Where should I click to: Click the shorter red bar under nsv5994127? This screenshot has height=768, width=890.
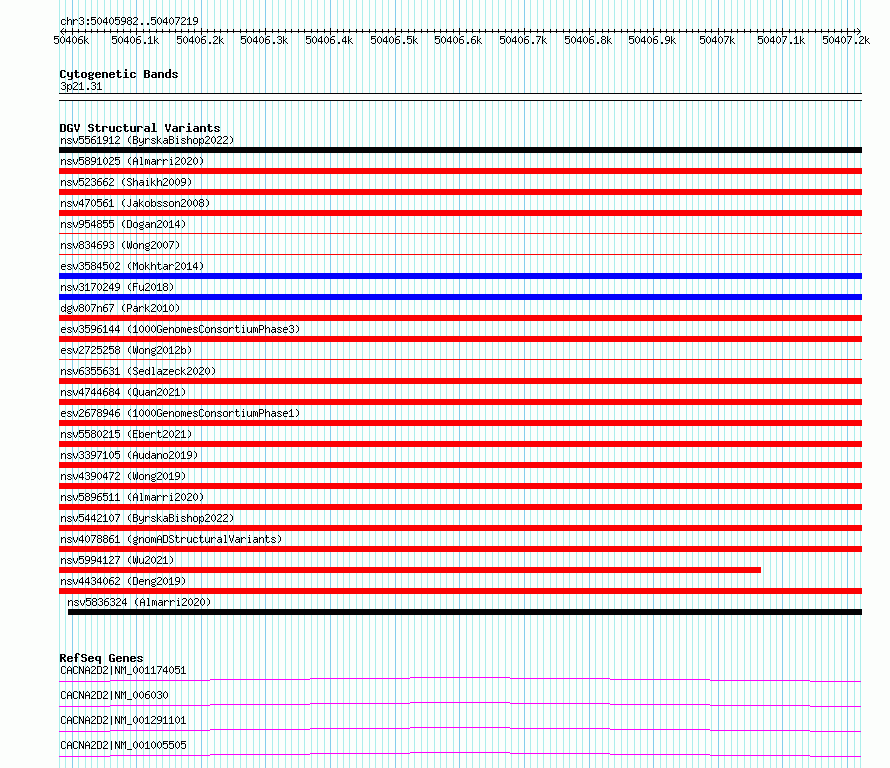[x=410, y=570]
